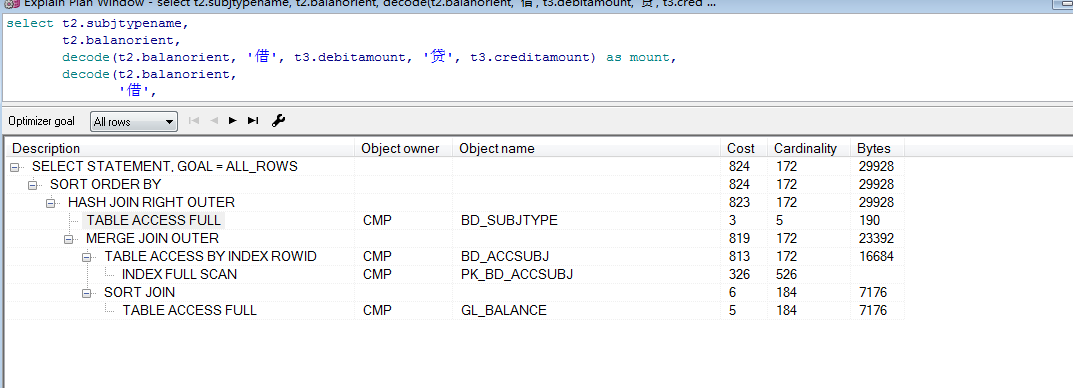Collapse HASH JOIN RIGHT OUTER node
The height and width of the screenshot is (388, 1073).
point(50,203)
